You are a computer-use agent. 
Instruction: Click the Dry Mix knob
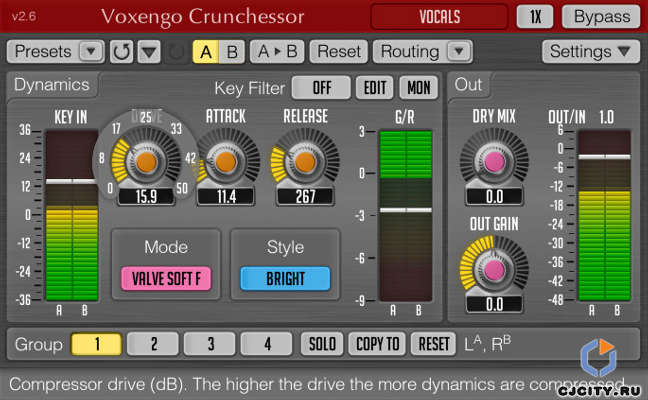click(x=494, y=161)
